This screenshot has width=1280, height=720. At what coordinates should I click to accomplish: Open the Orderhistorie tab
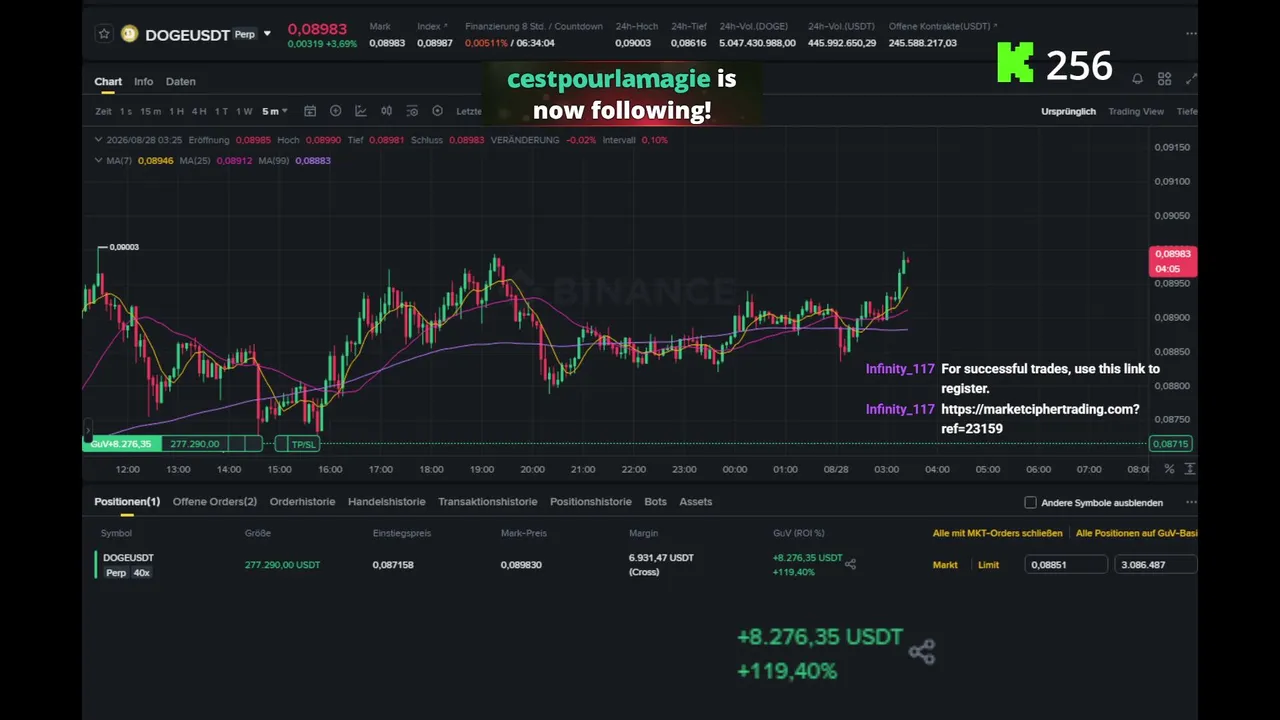point(303,501)
